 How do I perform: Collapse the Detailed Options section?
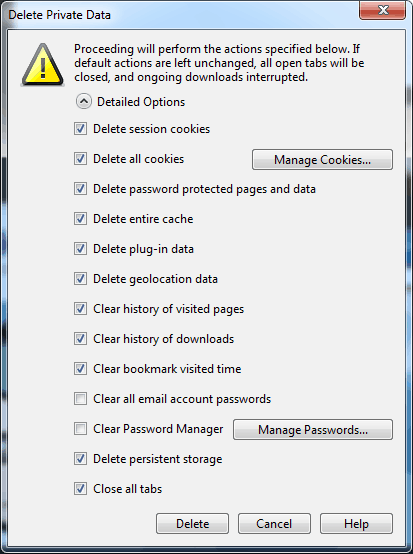(x=84, y=102)
